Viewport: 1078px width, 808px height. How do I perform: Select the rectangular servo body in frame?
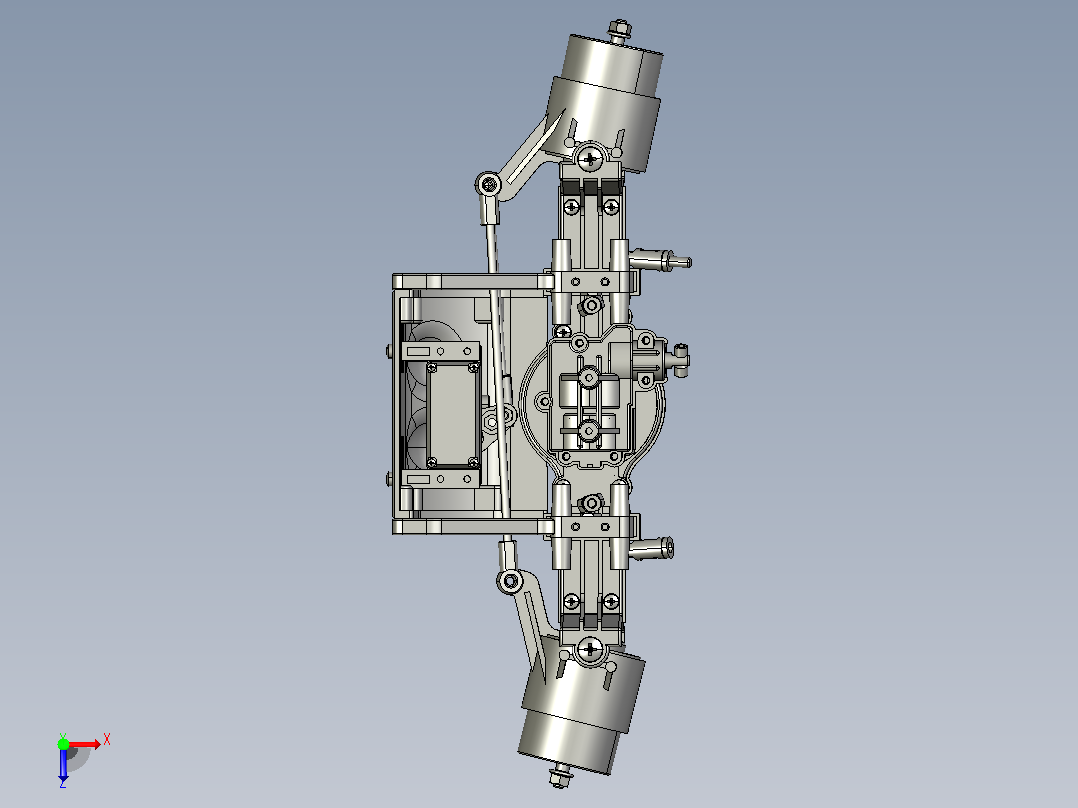pos(452,415)
